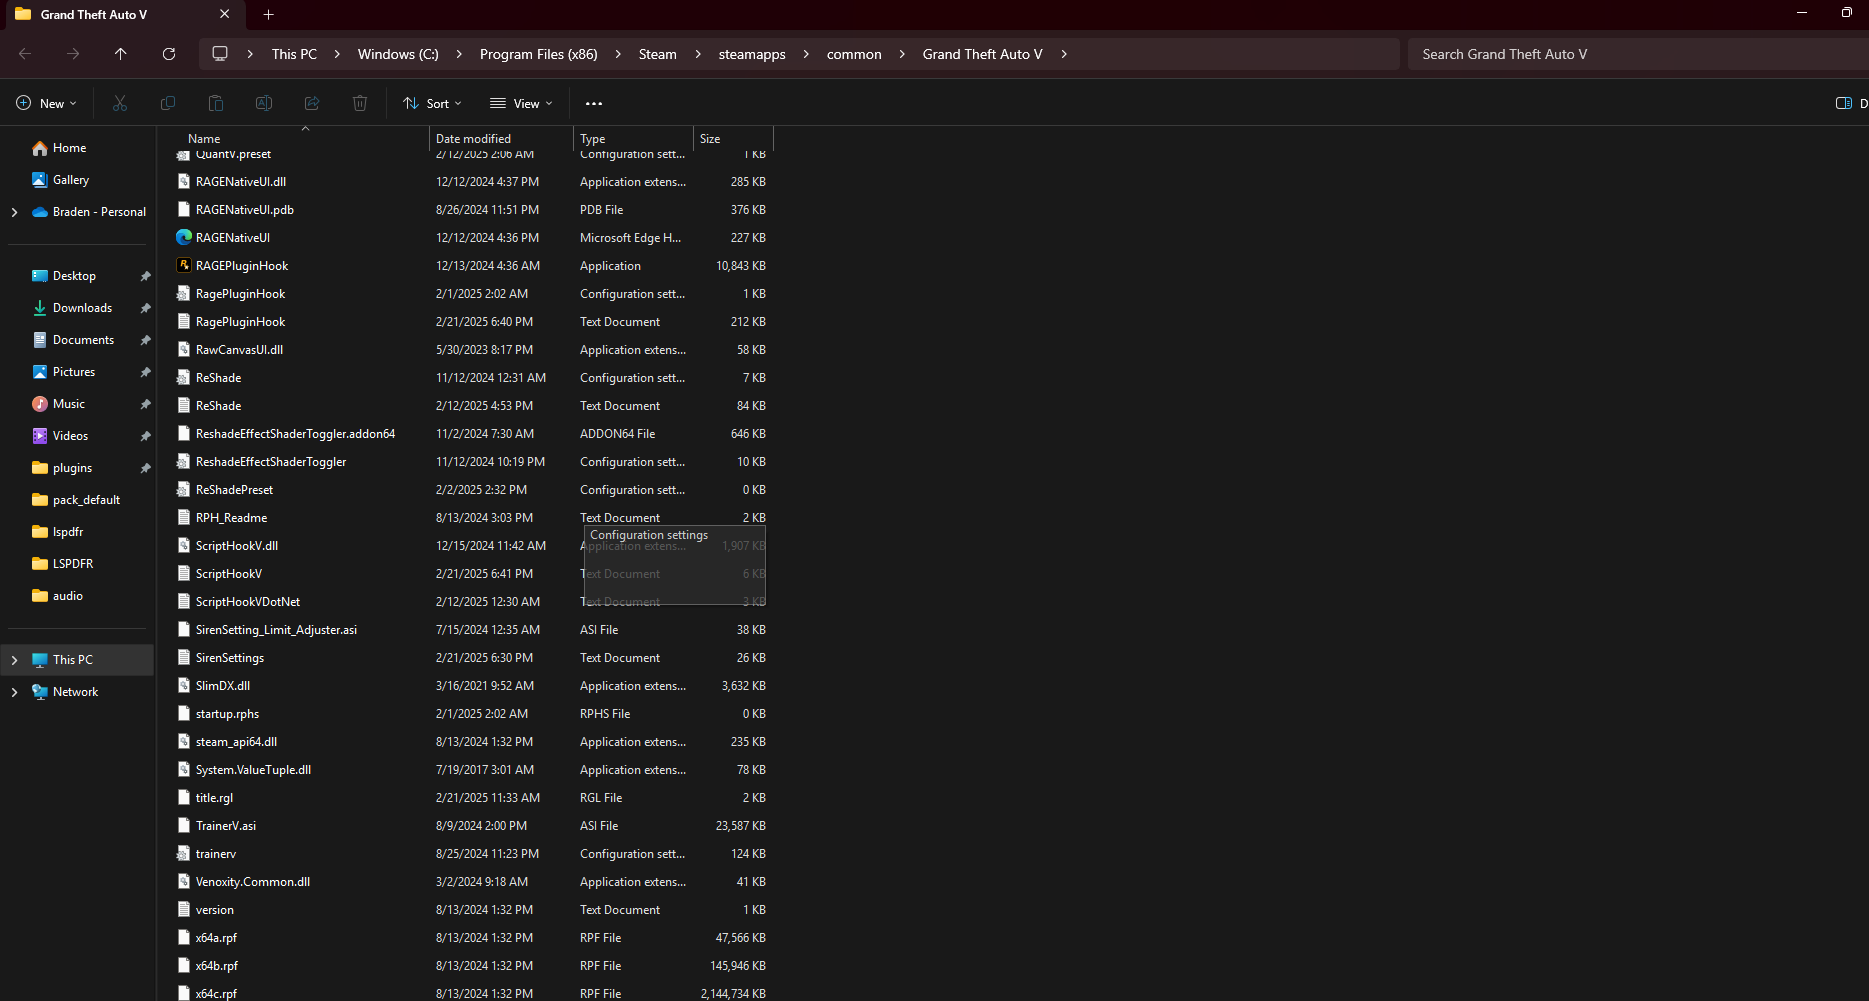Go back to the previous folder
Viewport: 1869px width, 1001px height.
[x=25, y=54]
